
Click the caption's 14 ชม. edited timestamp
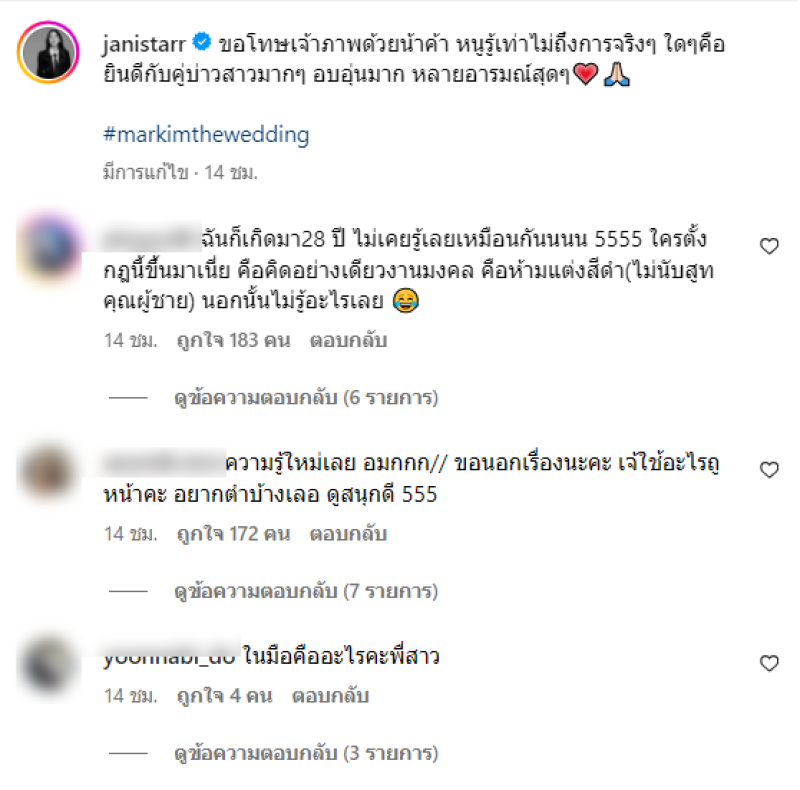231,172
